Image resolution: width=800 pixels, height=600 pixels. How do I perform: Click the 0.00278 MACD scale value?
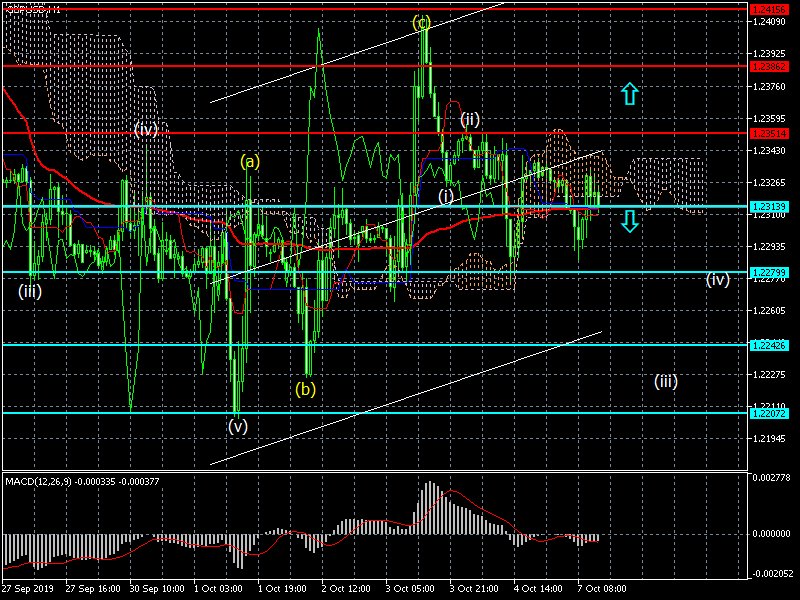point(773,477)
